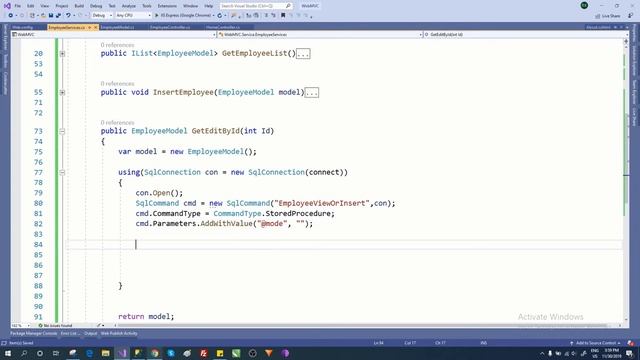Open the Window menu
Image resolution: width=640 pixels, height=360 pixels.
click(190, 6)
